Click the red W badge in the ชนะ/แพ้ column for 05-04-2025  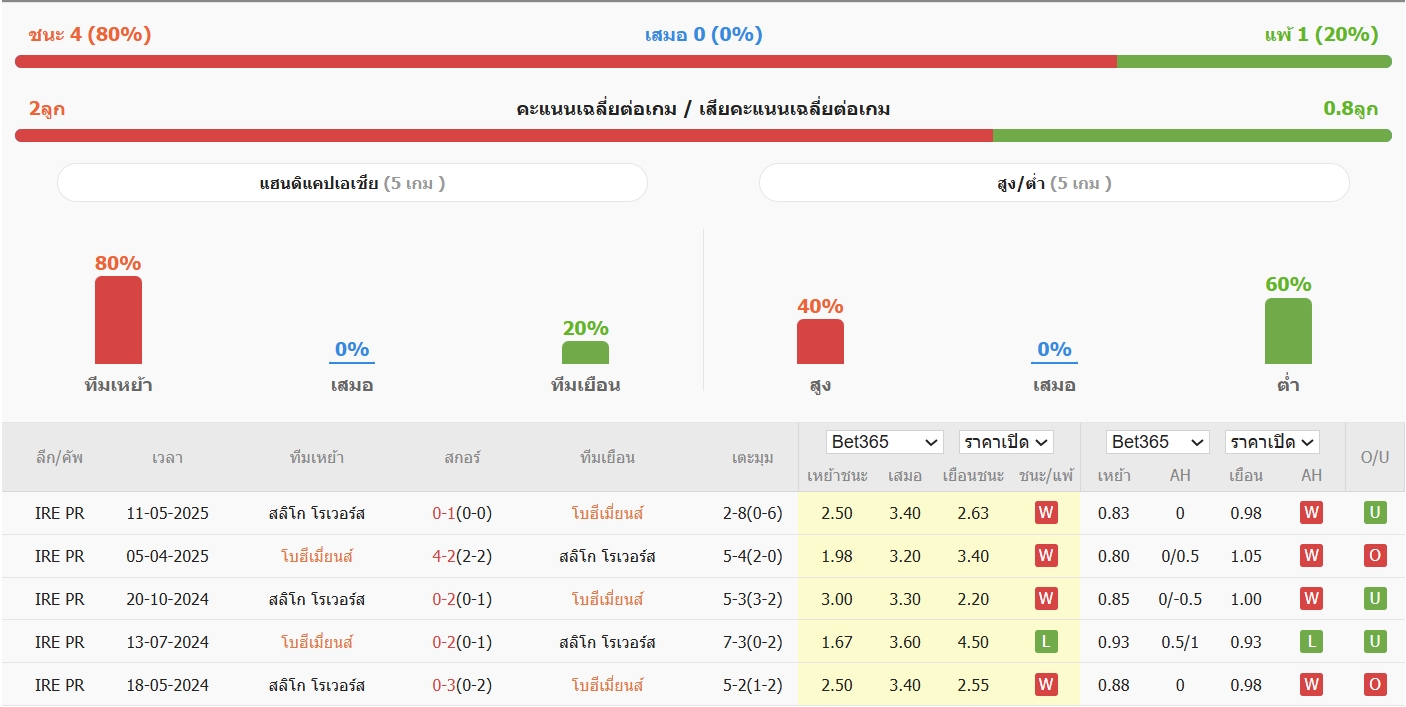click(1046, 556)
